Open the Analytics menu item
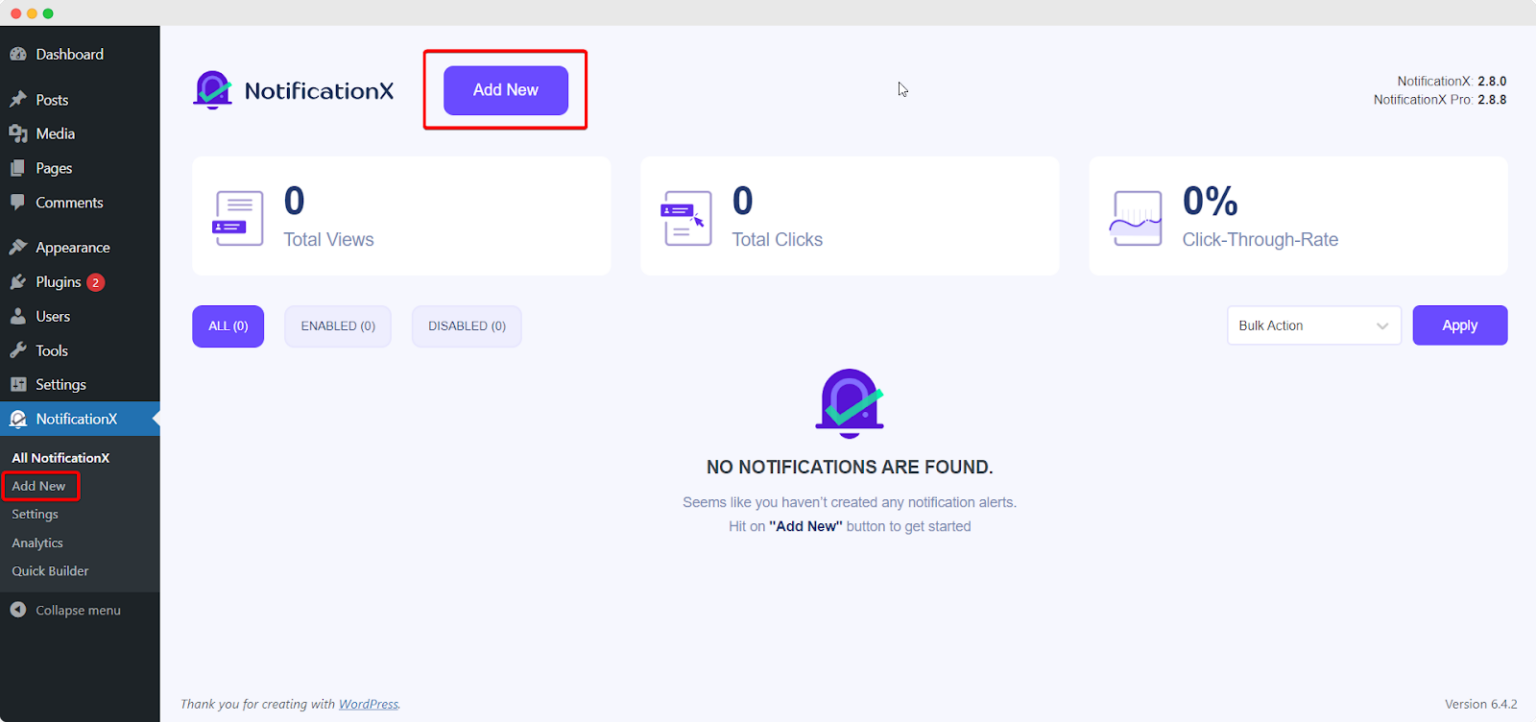Screen dimensions: 1536x722 37,542
